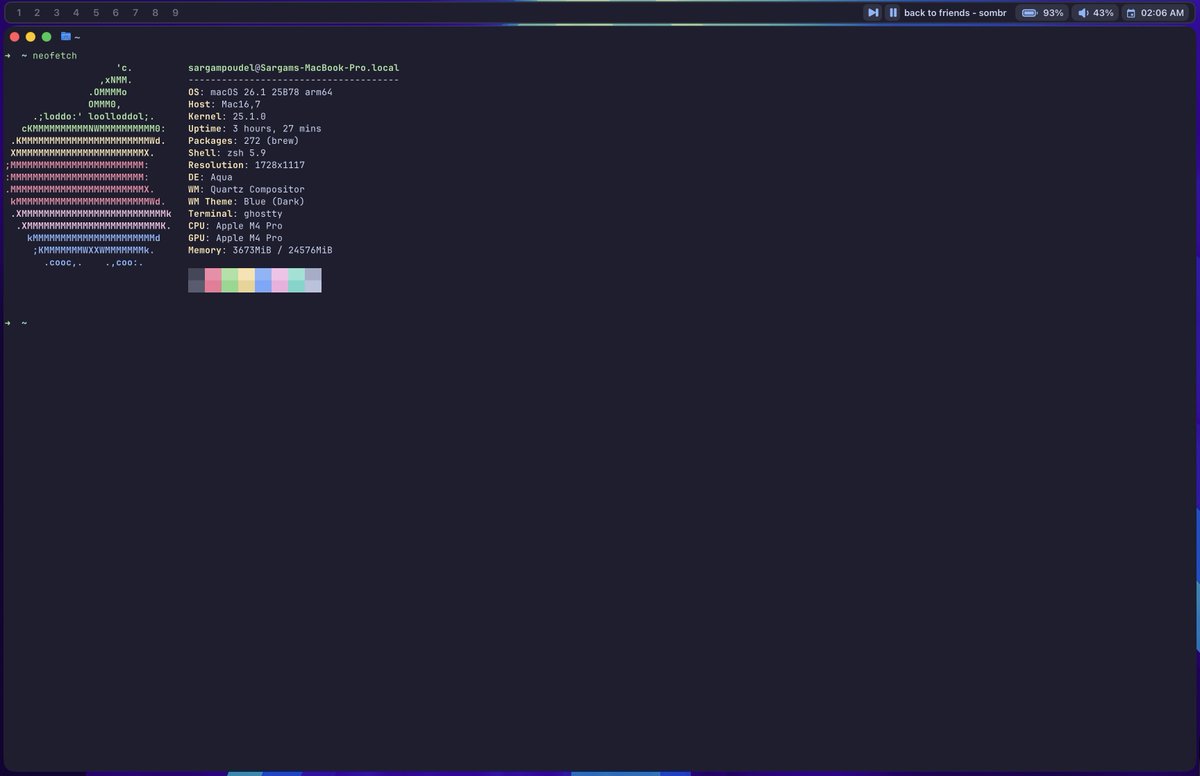The width and height of the screenshot is (1200, 776).
Task: Switch to workspace 3
Action: (56, 13)
